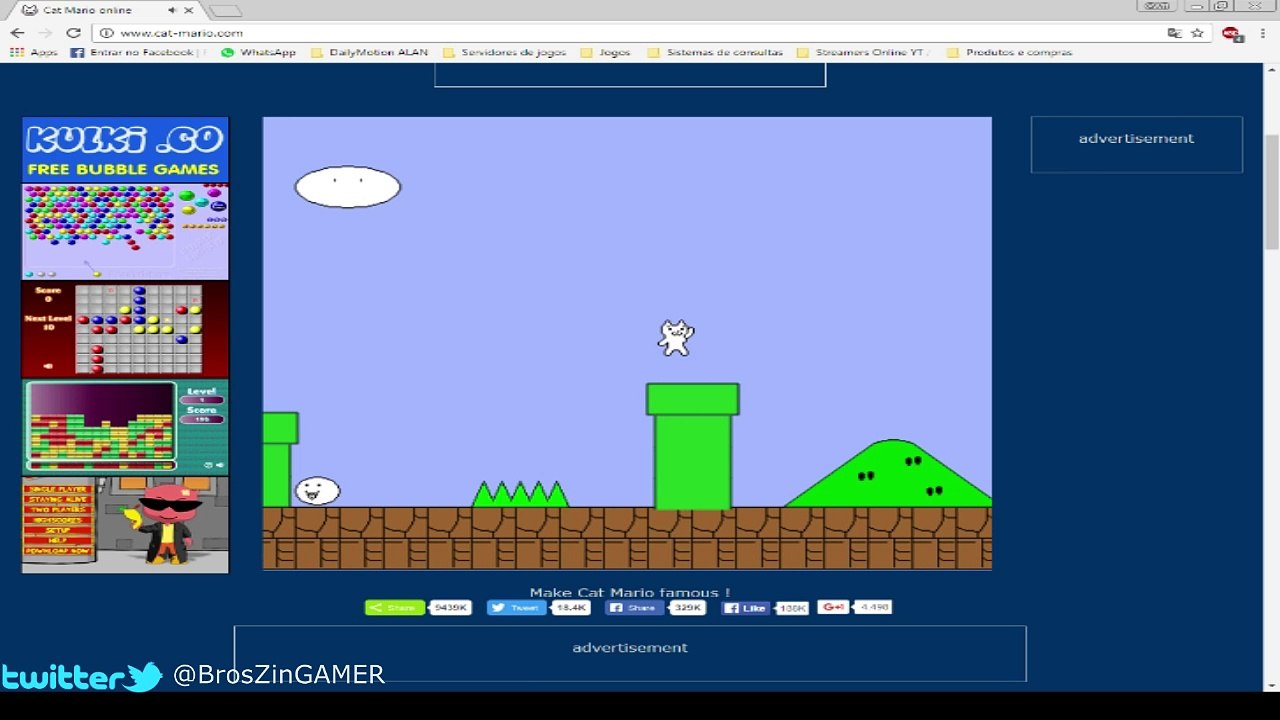Click the translate icon in the address bar
1280x720 pixels.
(x=1175, y=33)
